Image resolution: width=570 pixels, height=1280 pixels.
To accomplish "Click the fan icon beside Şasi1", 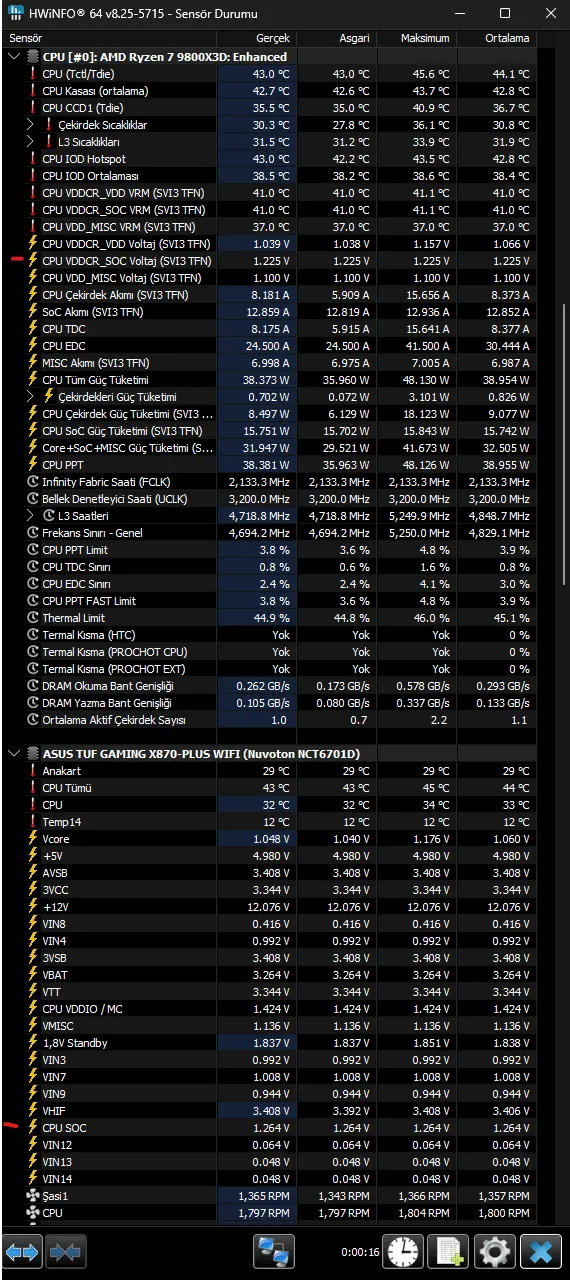I will point(32,1195).
